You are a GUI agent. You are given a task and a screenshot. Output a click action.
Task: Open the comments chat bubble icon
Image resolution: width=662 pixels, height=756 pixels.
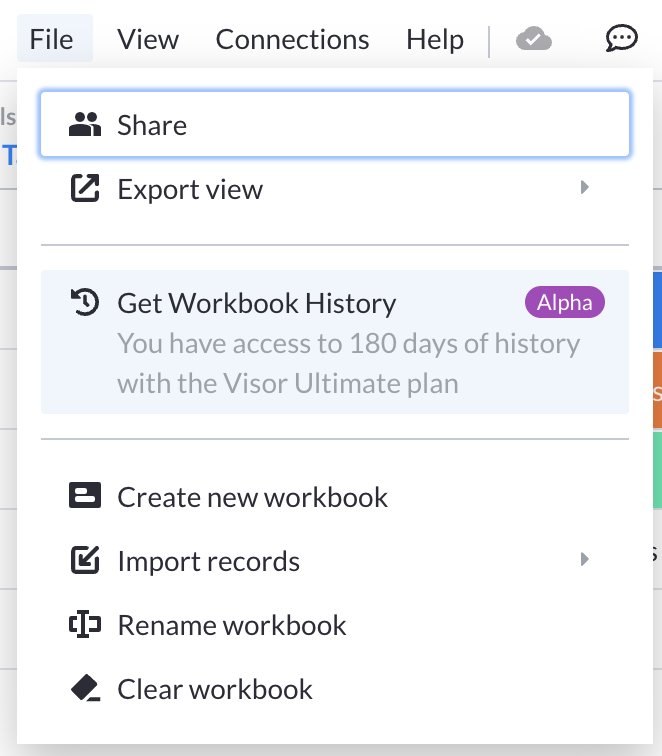tap(622, 39)
